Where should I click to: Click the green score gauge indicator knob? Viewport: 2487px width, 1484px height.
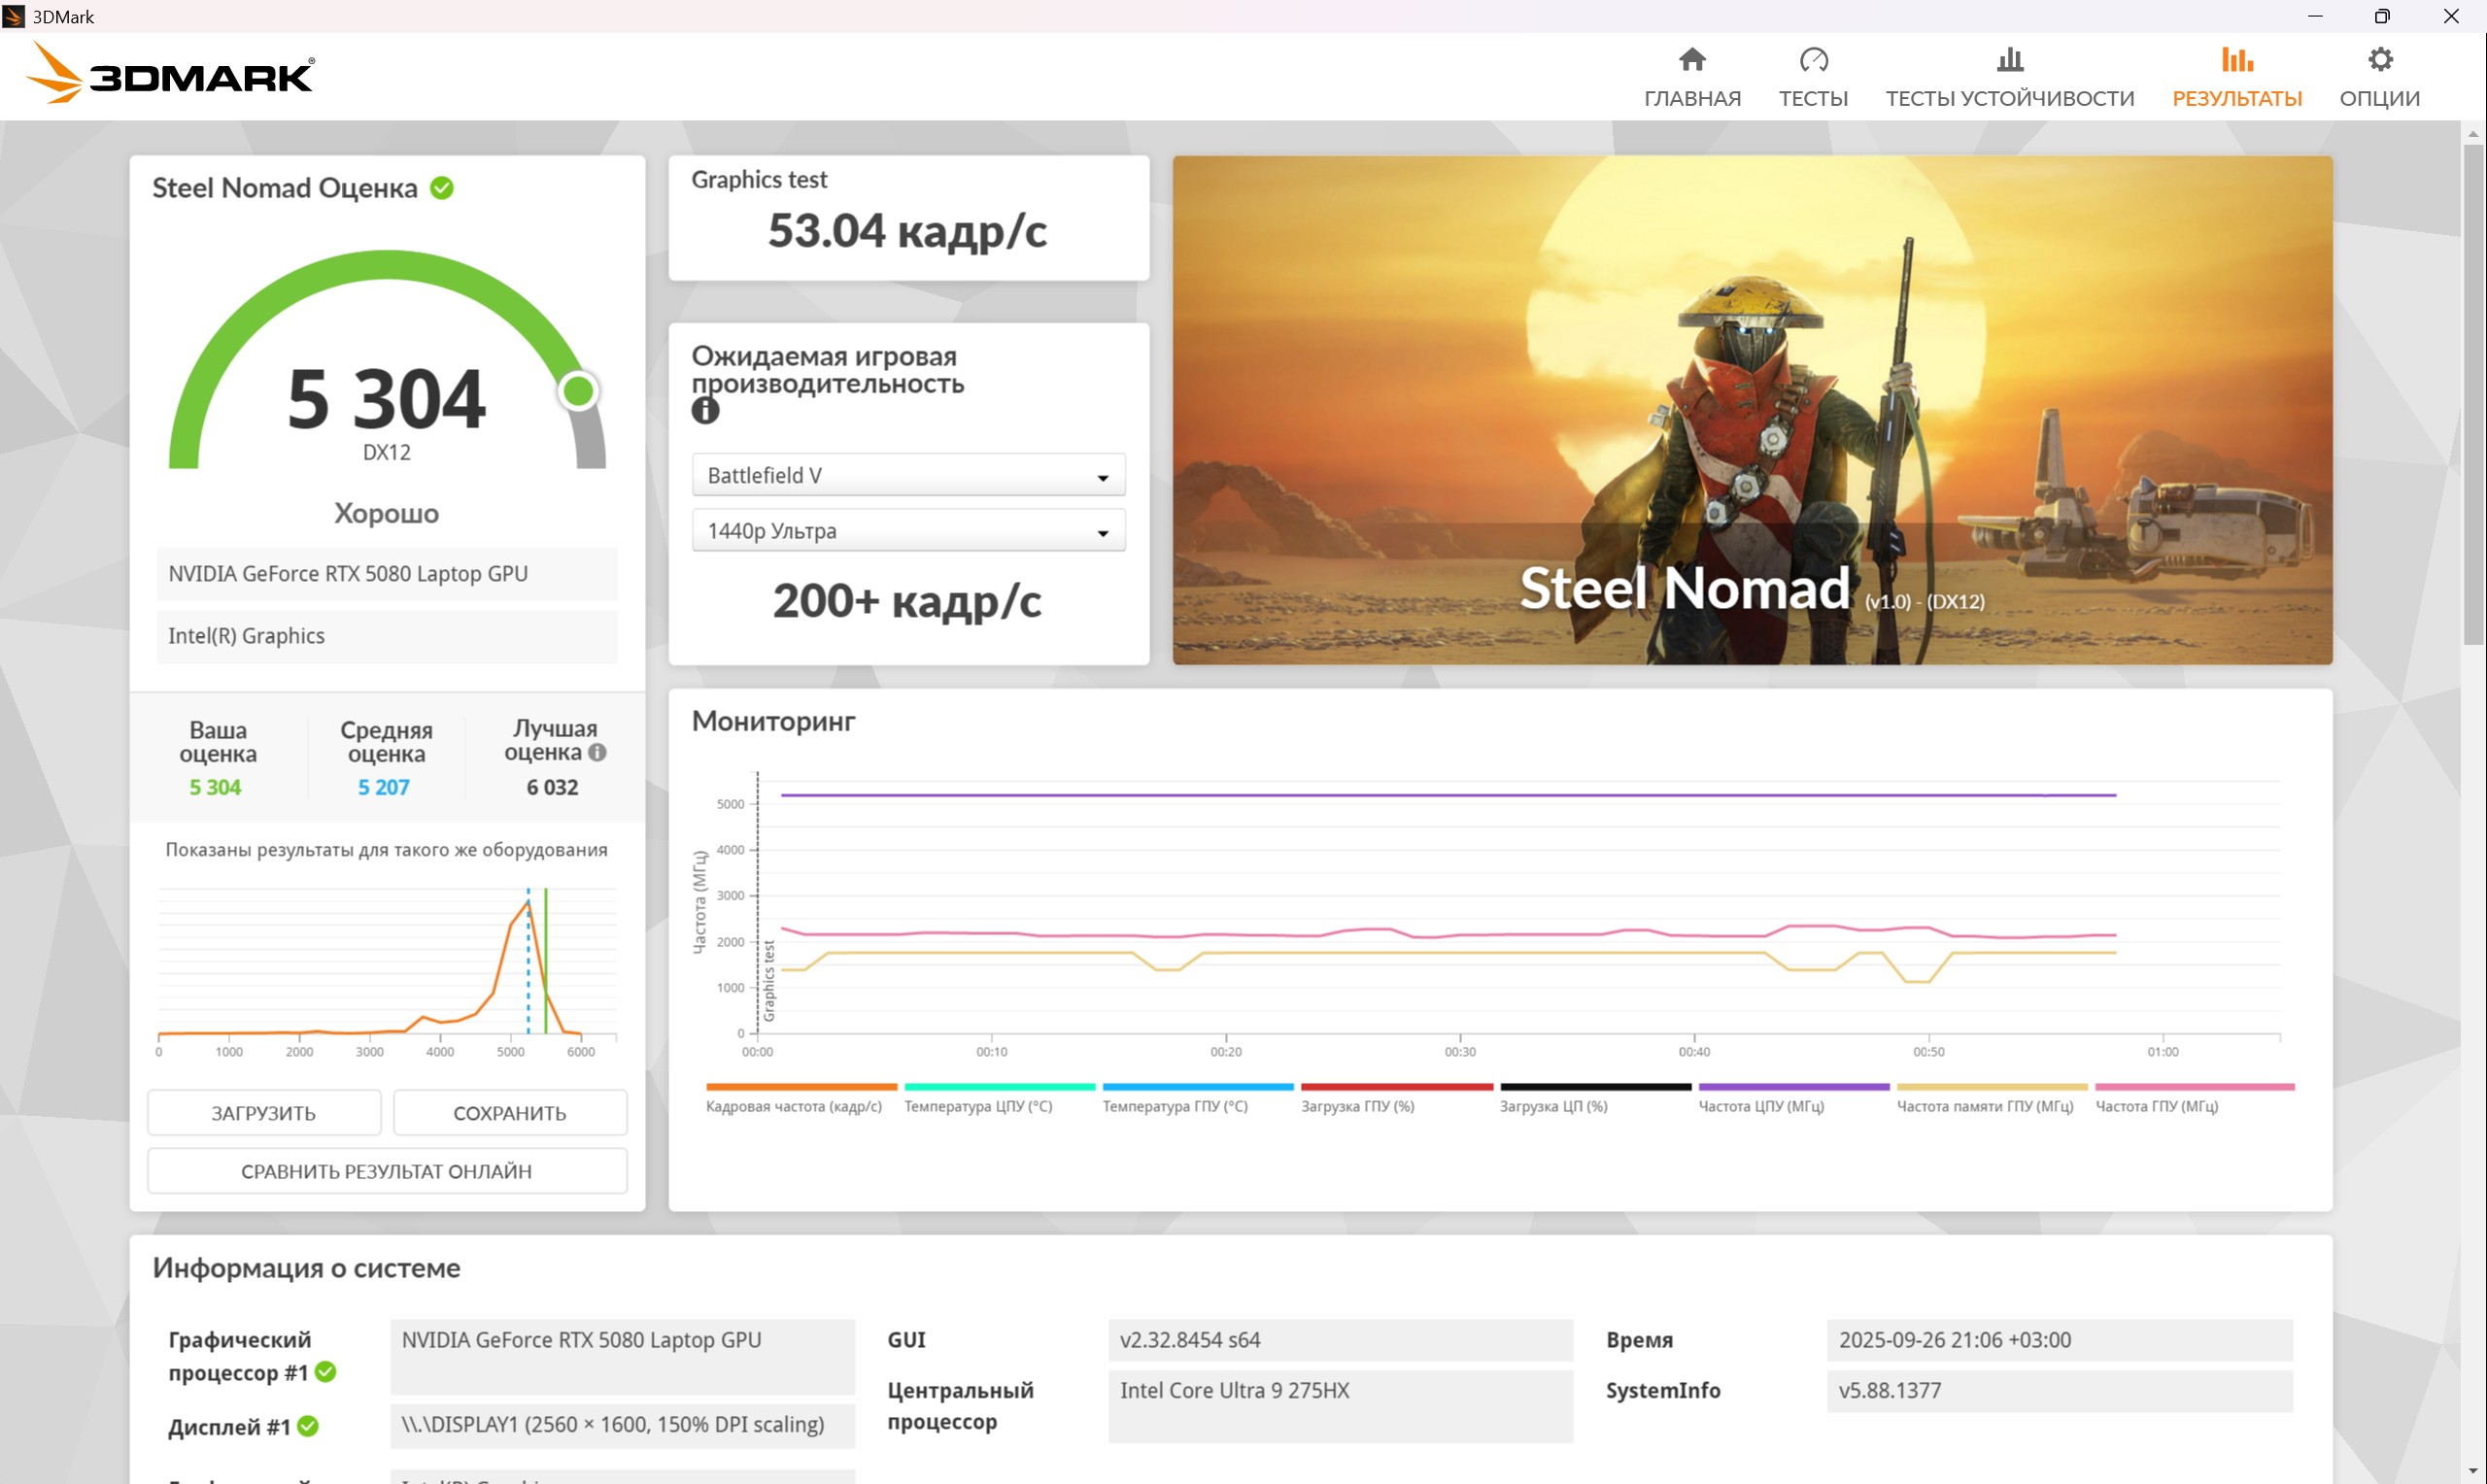(578, 390)
